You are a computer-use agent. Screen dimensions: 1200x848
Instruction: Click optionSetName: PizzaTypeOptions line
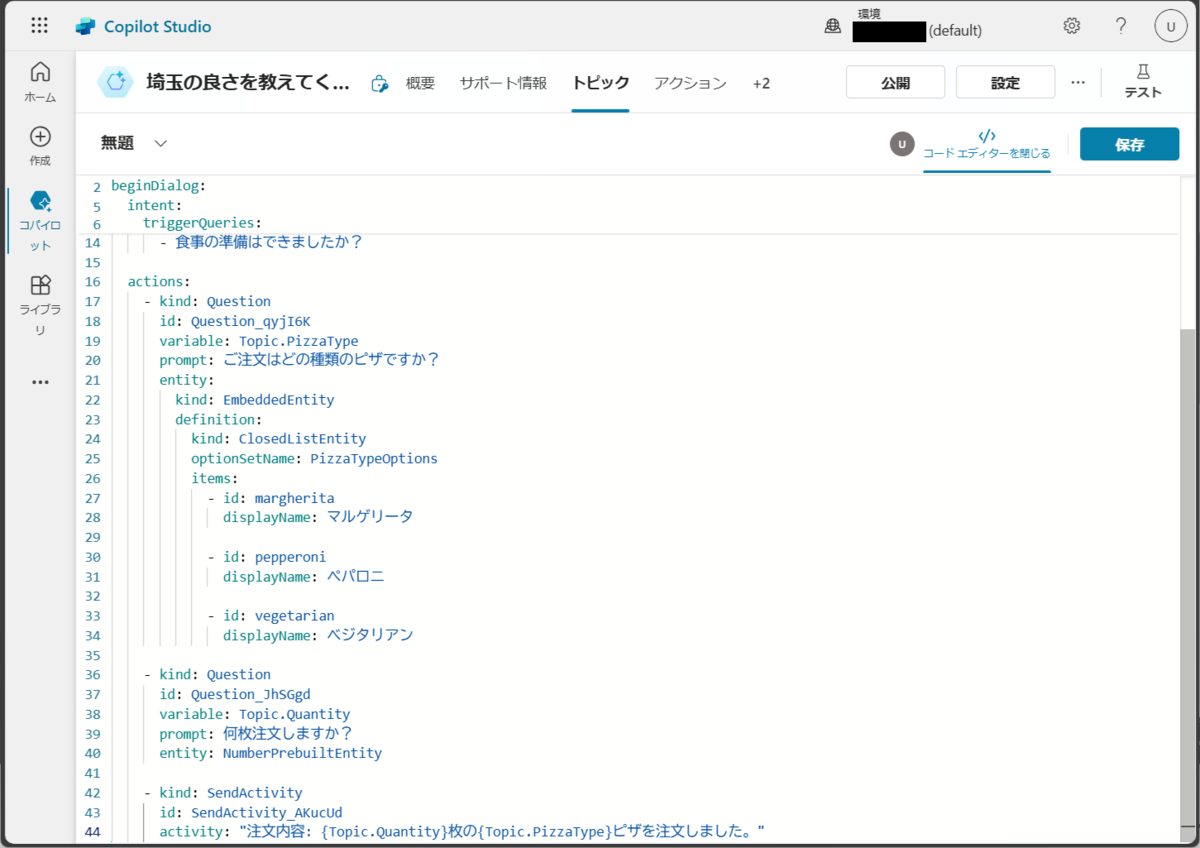pyautogui.click(x=314, y=459)
